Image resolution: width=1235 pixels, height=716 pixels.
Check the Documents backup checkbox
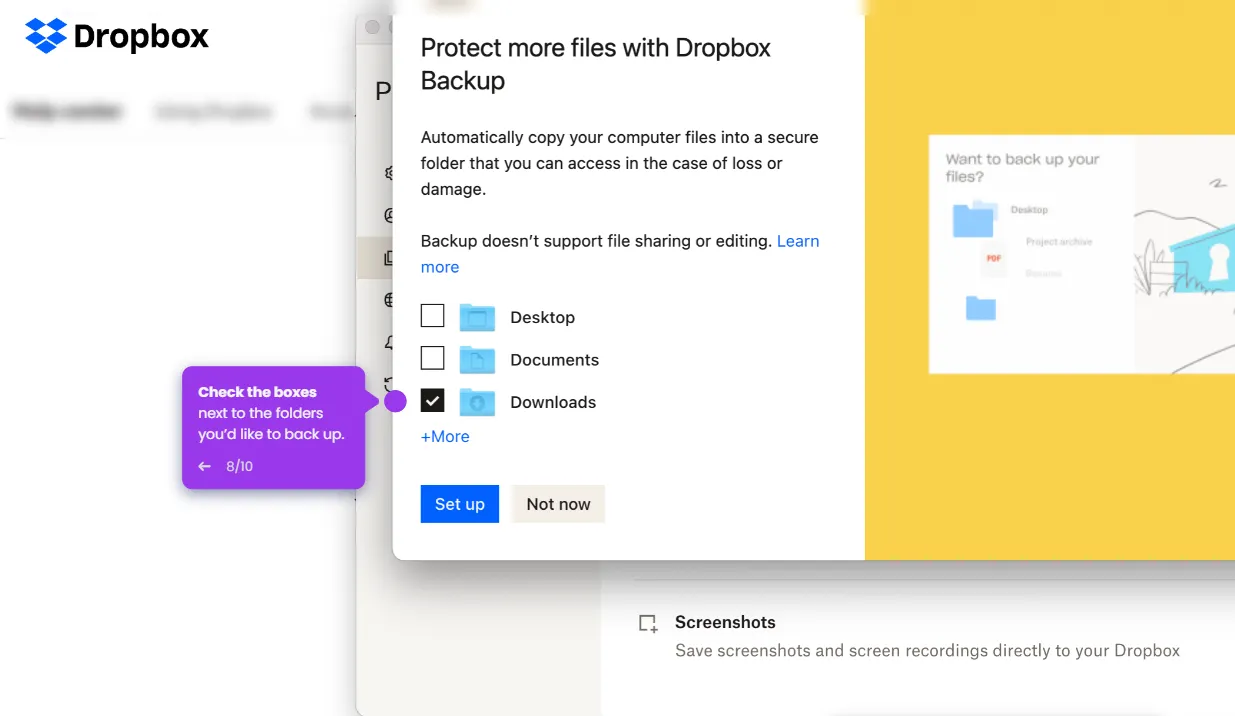point(432,358)
